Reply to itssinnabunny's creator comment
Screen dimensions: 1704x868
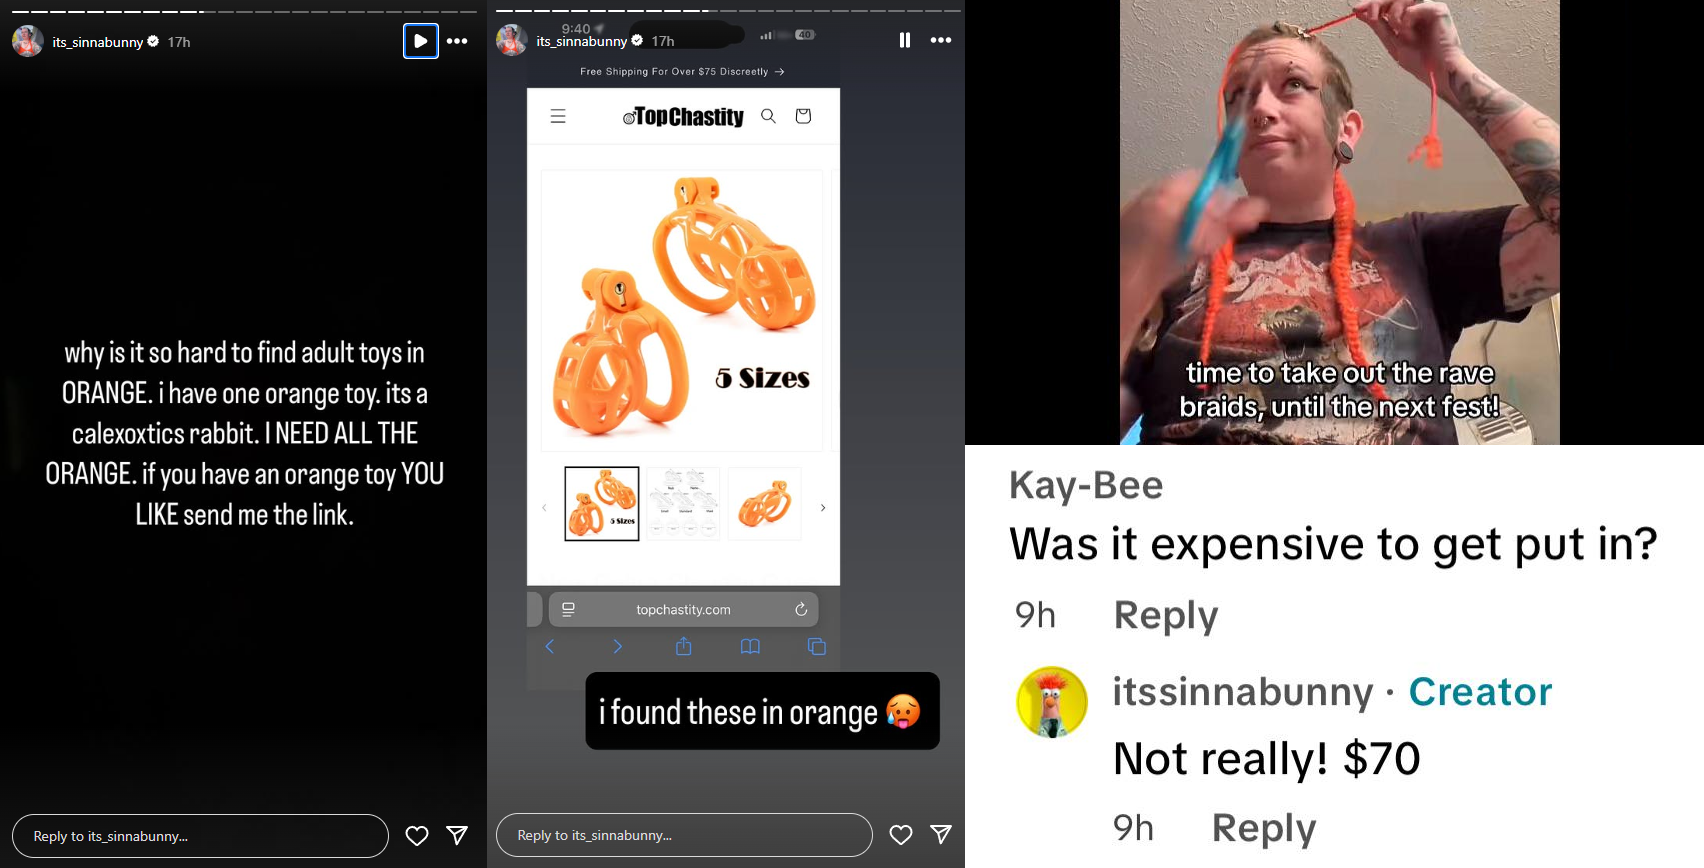(1264, 829)
